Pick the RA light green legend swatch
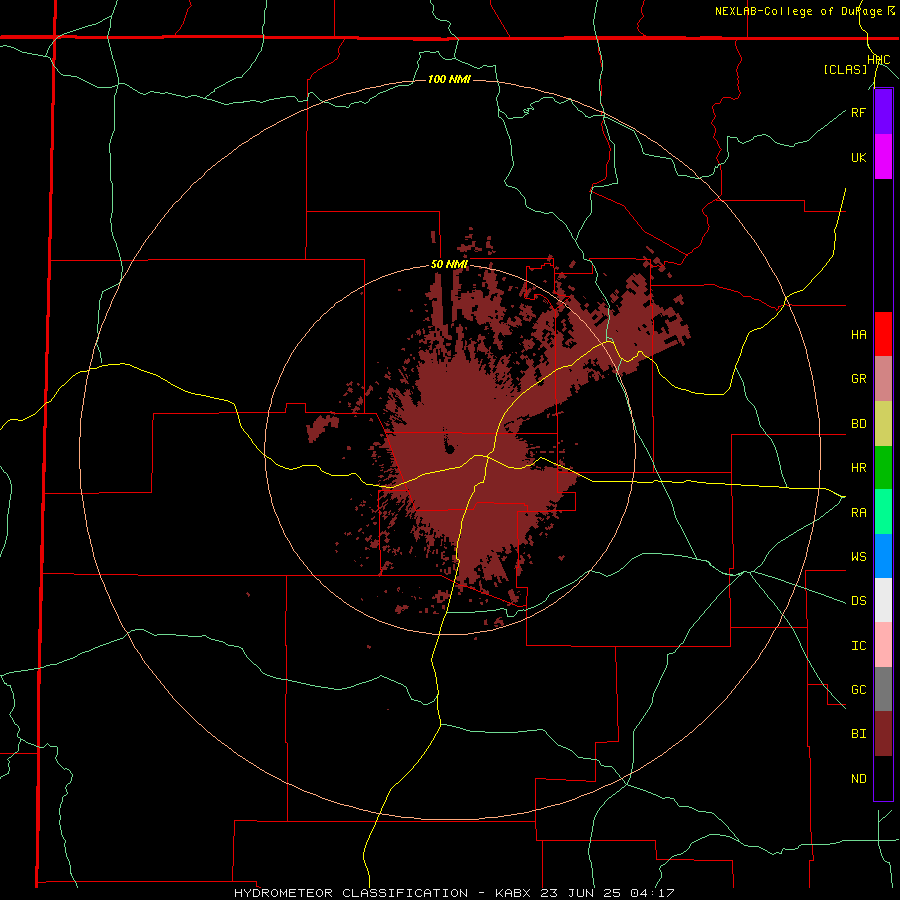 883,512
